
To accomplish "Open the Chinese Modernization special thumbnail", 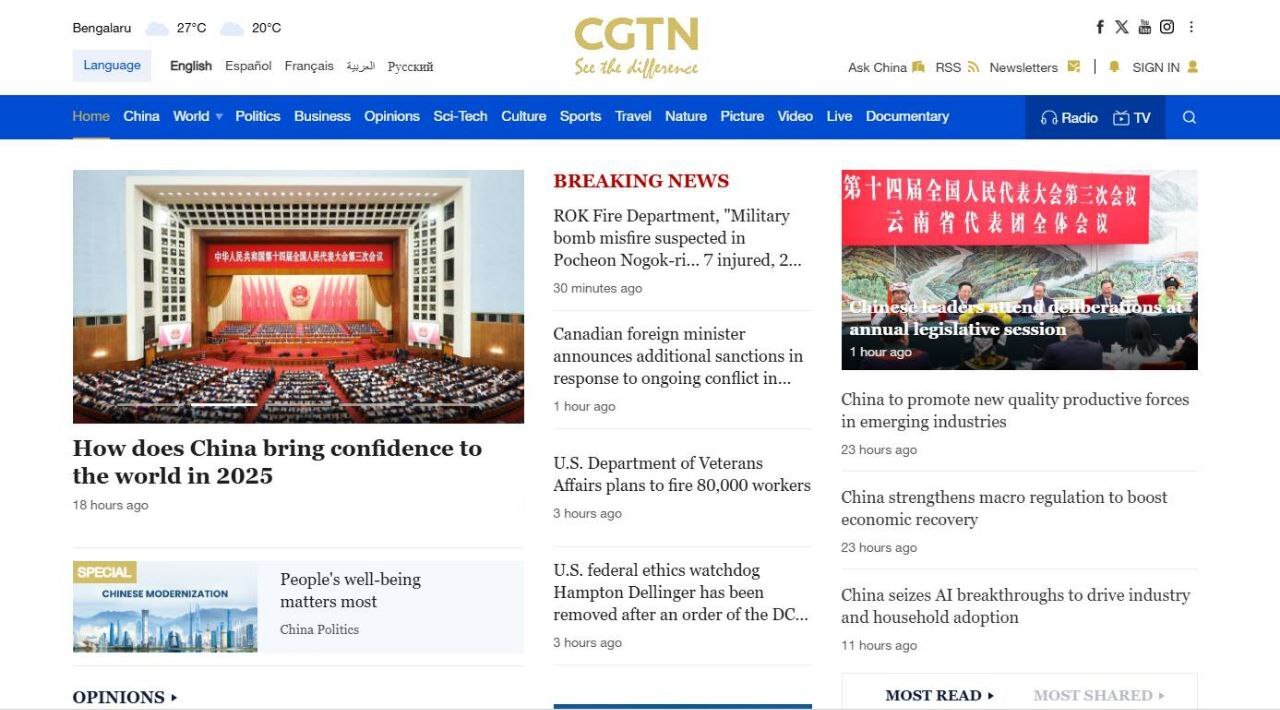I will tap(165, 607).
